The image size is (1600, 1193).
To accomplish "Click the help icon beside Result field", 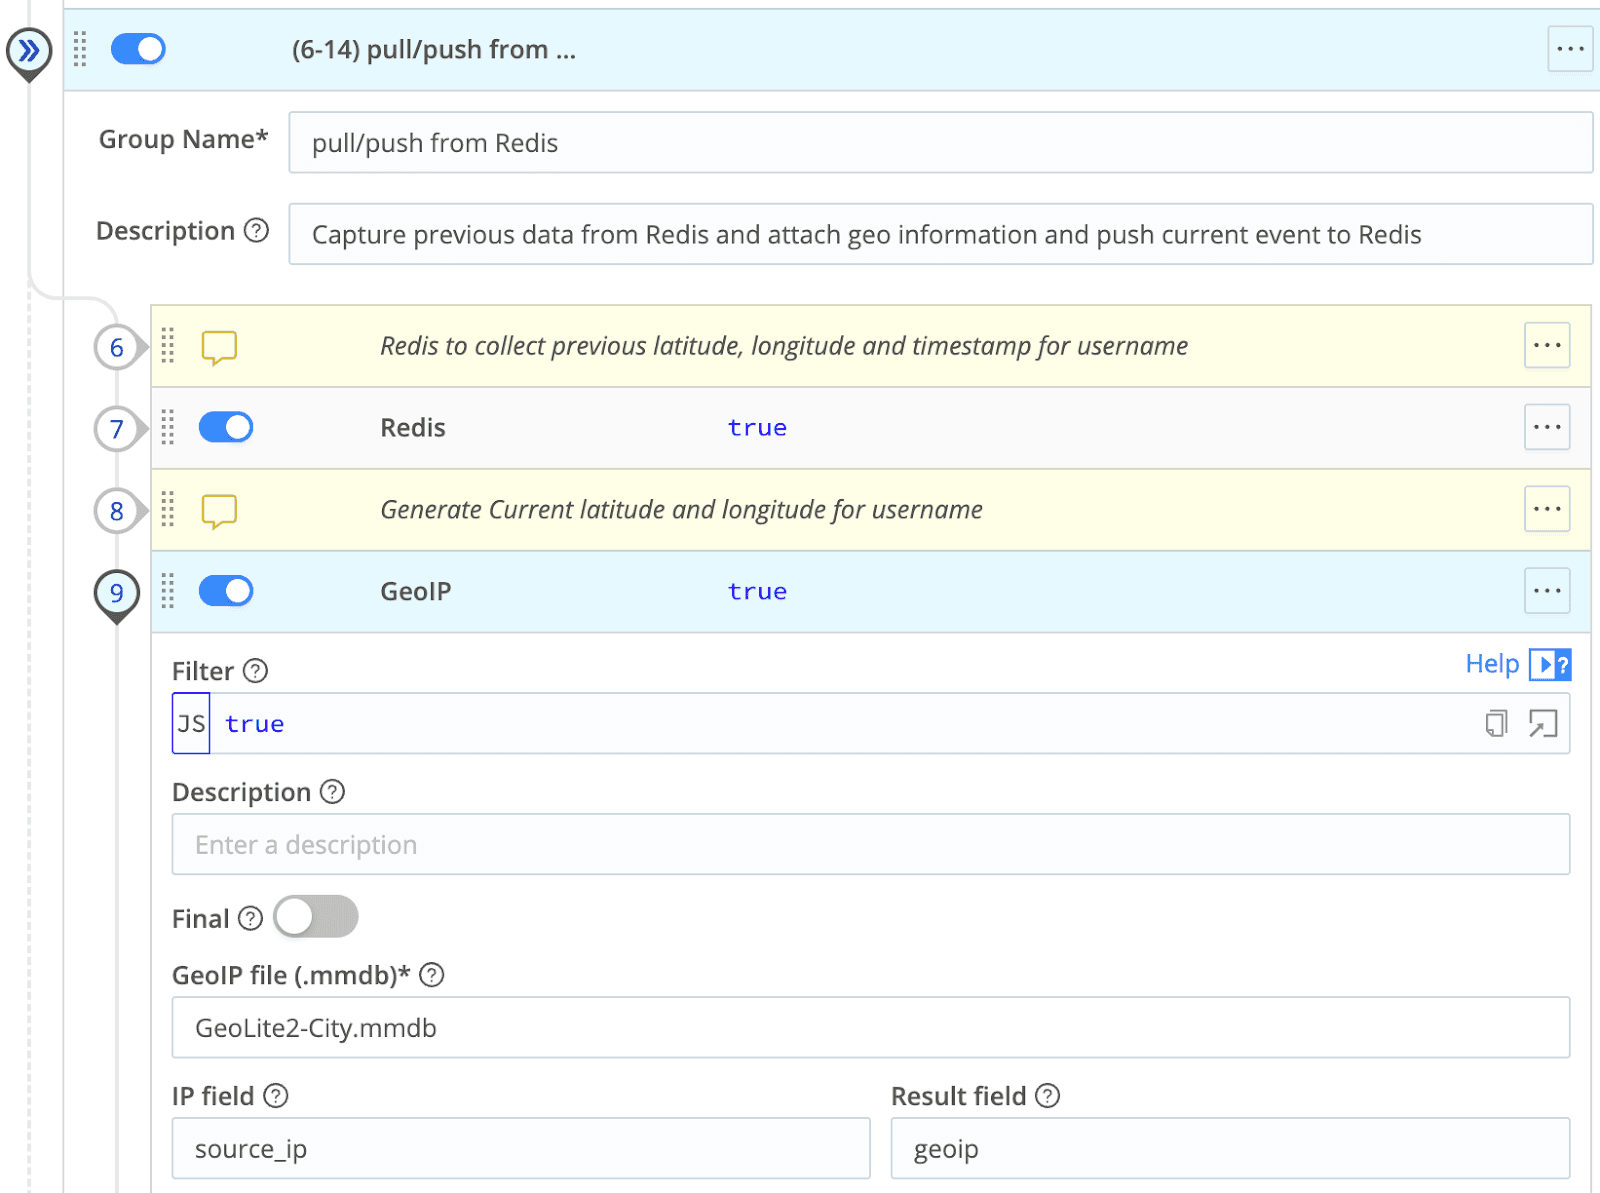I will 1047,1096.
